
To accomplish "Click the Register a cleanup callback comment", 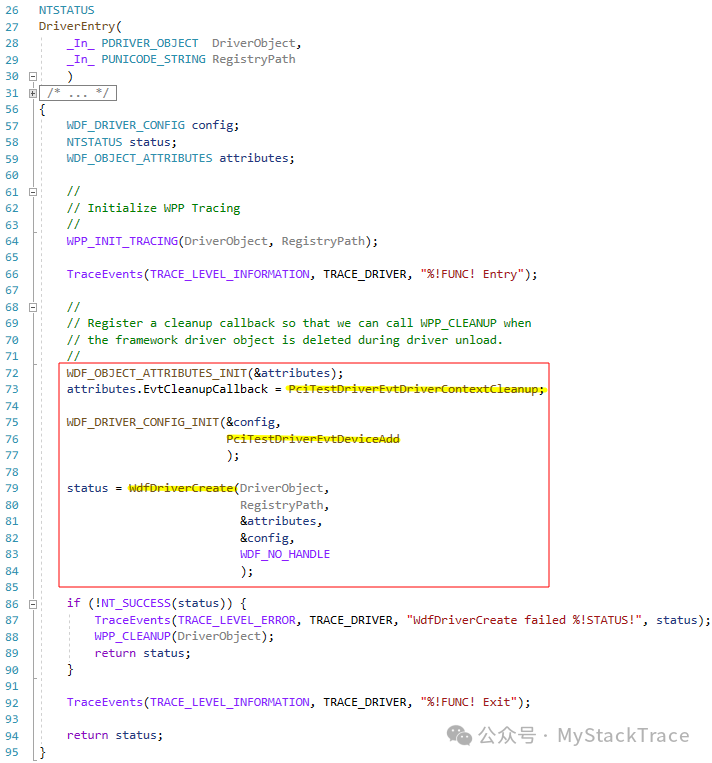I will point(299,324).
